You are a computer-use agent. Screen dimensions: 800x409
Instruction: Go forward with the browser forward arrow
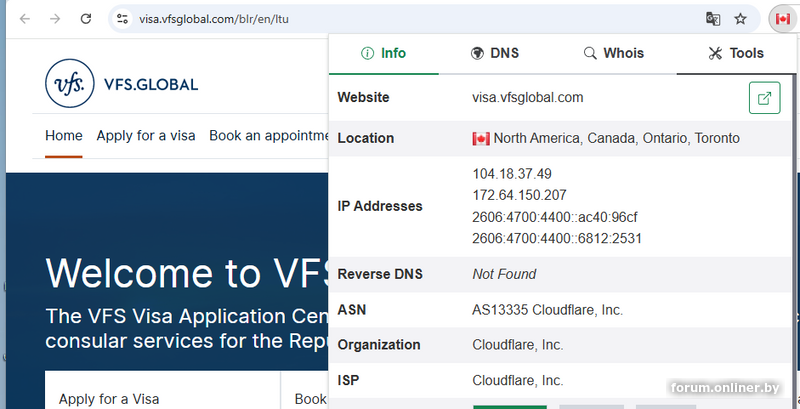[55, 19]
